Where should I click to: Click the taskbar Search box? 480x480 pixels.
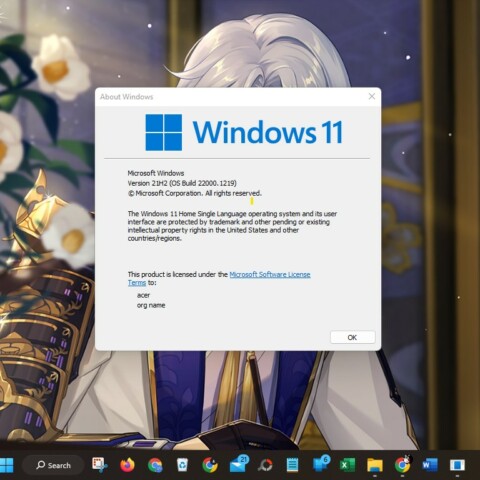[x=53, y=465]
